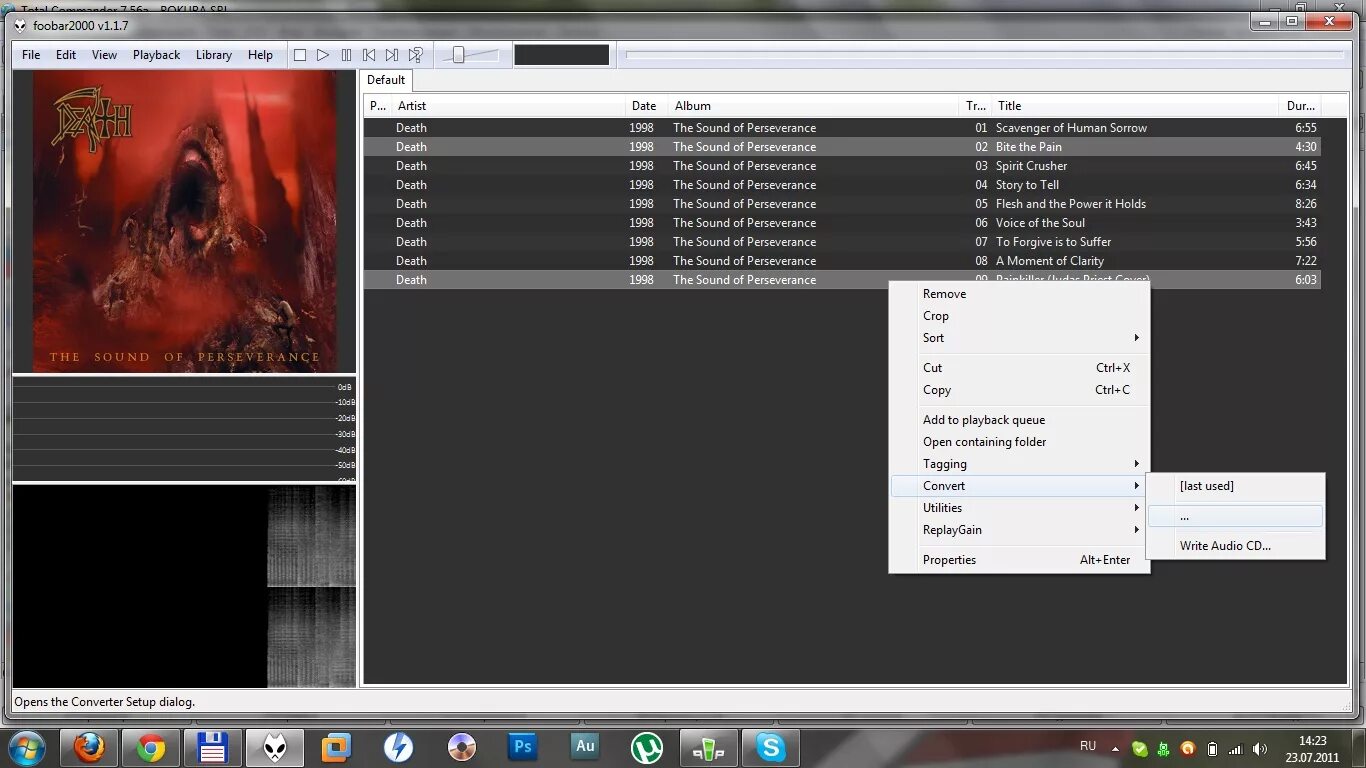
Task: Select the 'Voice of the Soul' track
Action: pos(842,223)
